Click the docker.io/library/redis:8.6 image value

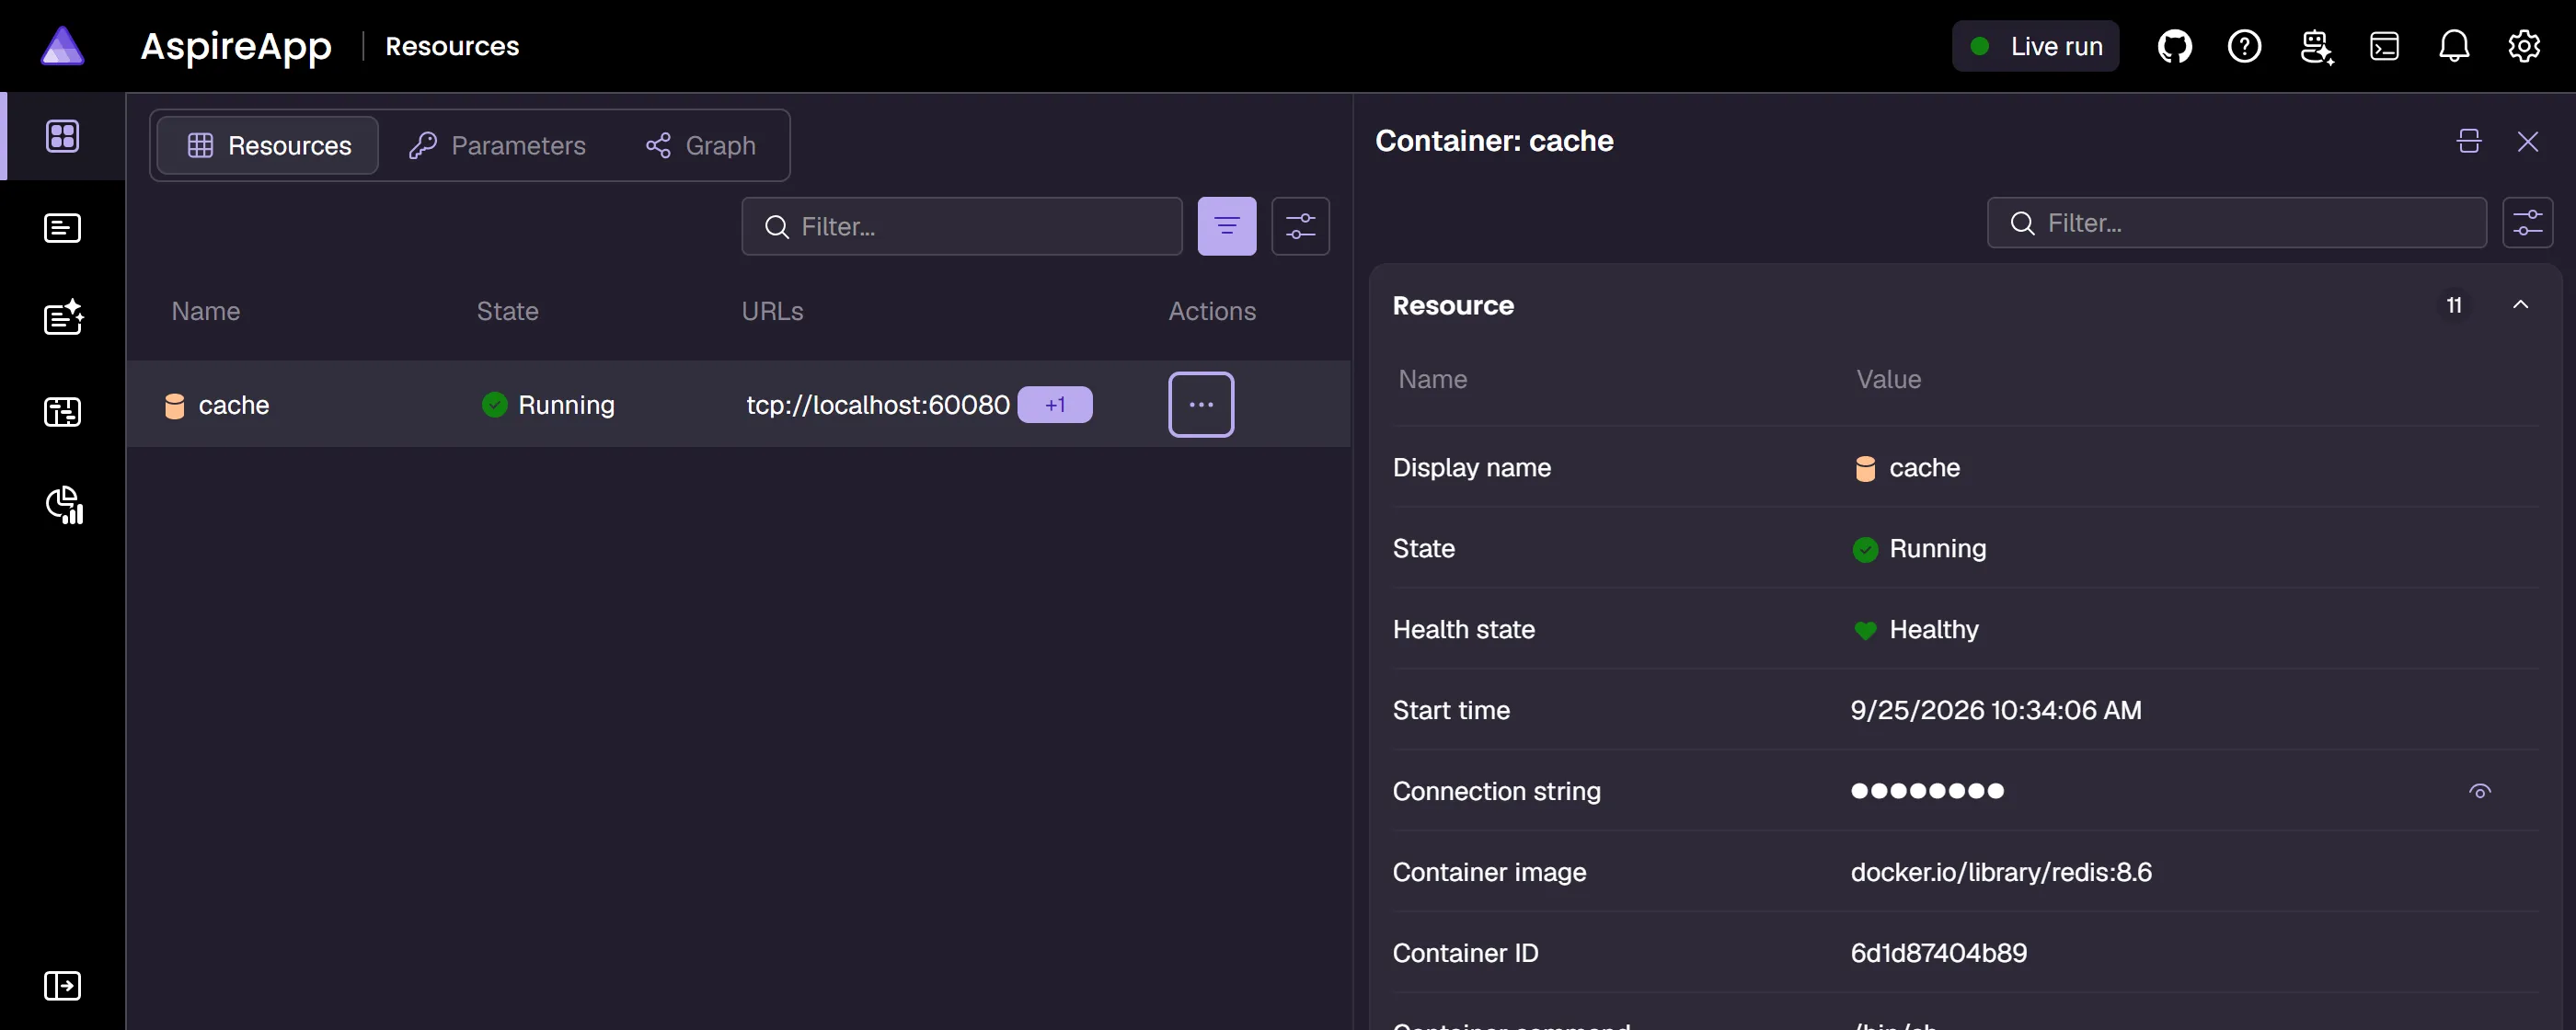[2001, 872]
